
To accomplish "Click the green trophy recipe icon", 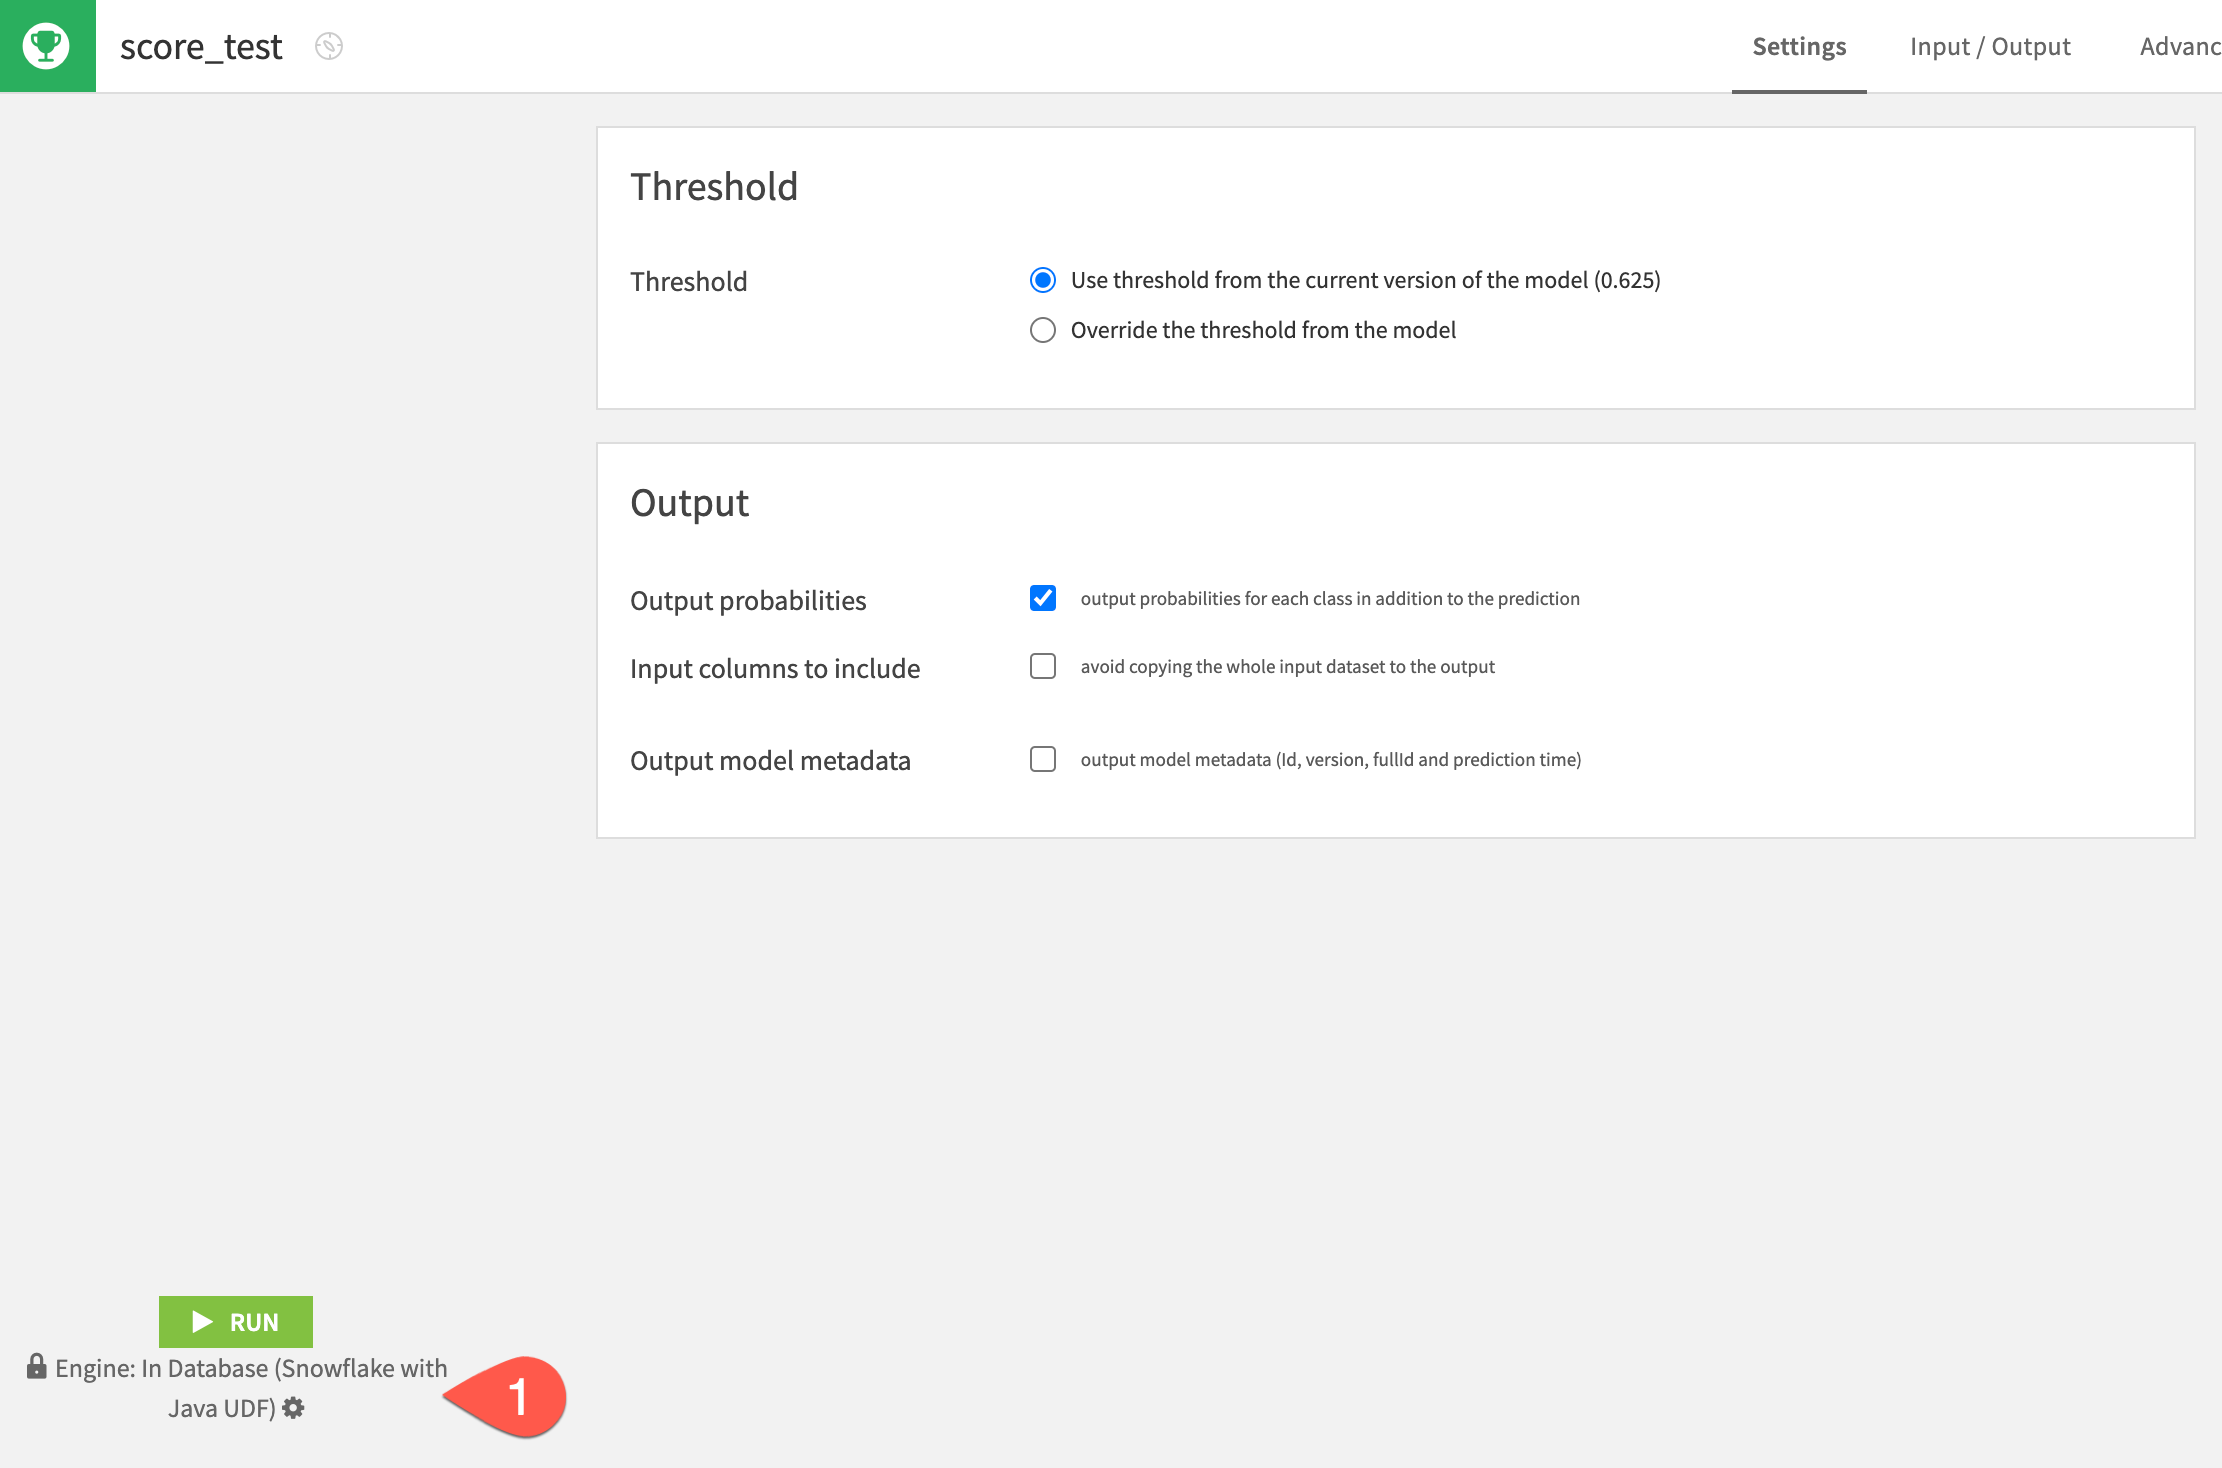I will (47, 46).
